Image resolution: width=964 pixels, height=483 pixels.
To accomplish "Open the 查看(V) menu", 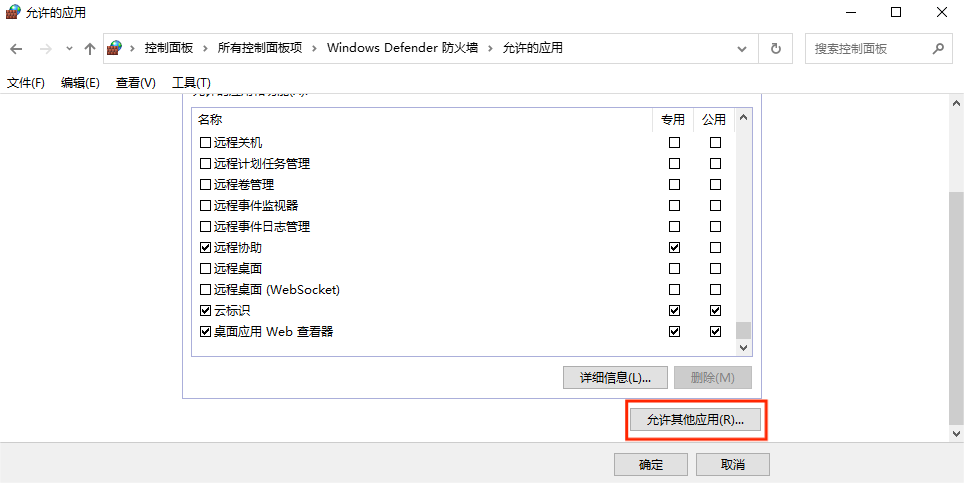I will click(x=135, y=82).
